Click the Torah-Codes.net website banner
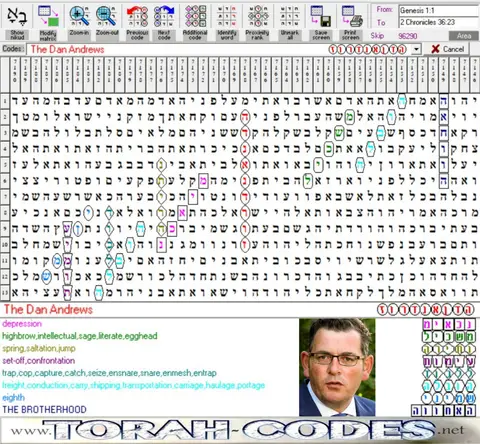The width and height of the screenshot is (480, 444). point(240,430)
